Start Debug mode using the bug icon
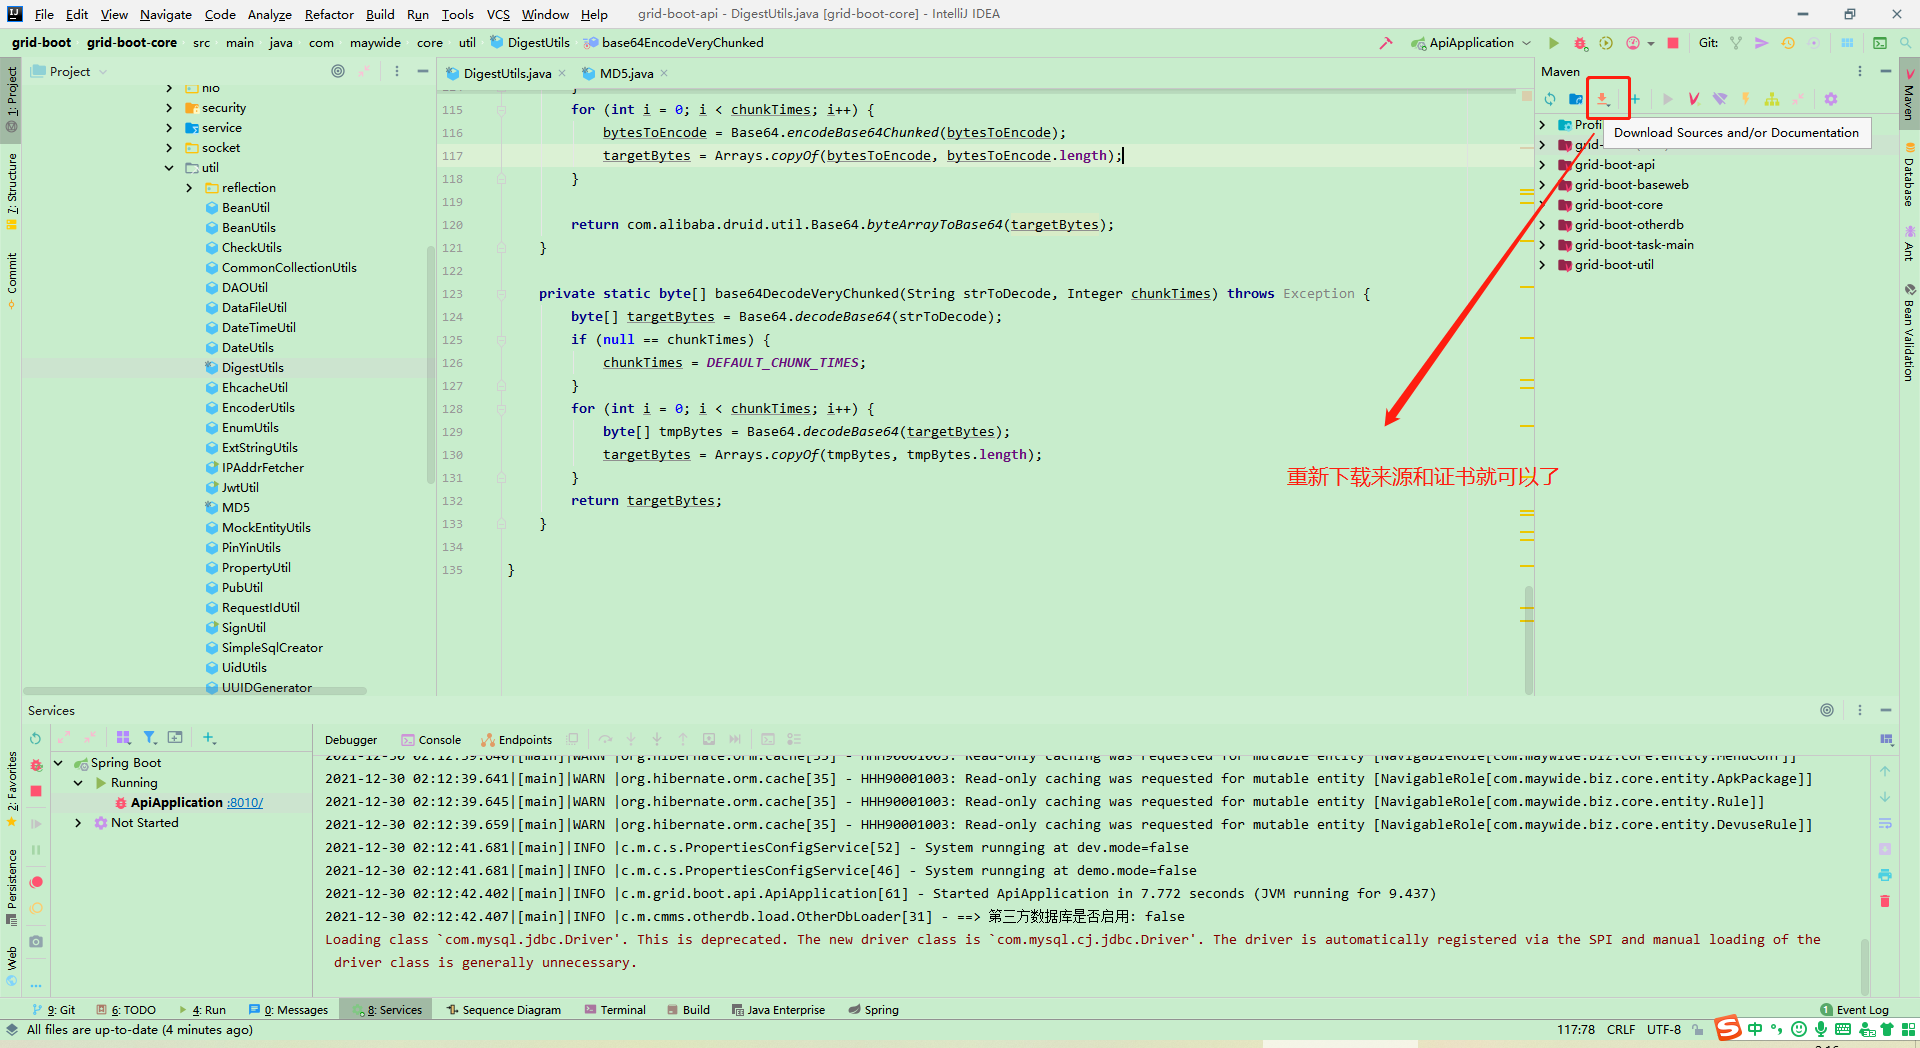This screenshot has height=1048, width=1920. click(1580, 43)
